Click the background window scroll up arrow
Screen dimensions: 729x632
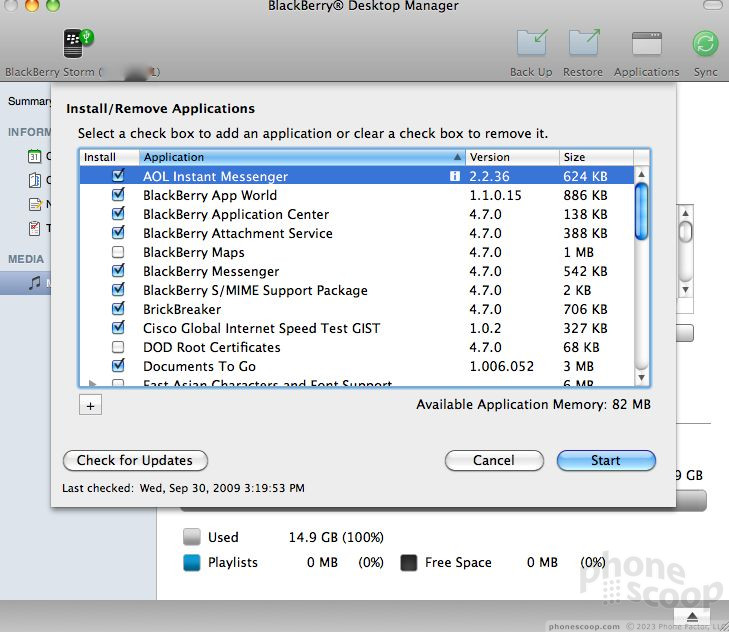(x=685, y=213)
